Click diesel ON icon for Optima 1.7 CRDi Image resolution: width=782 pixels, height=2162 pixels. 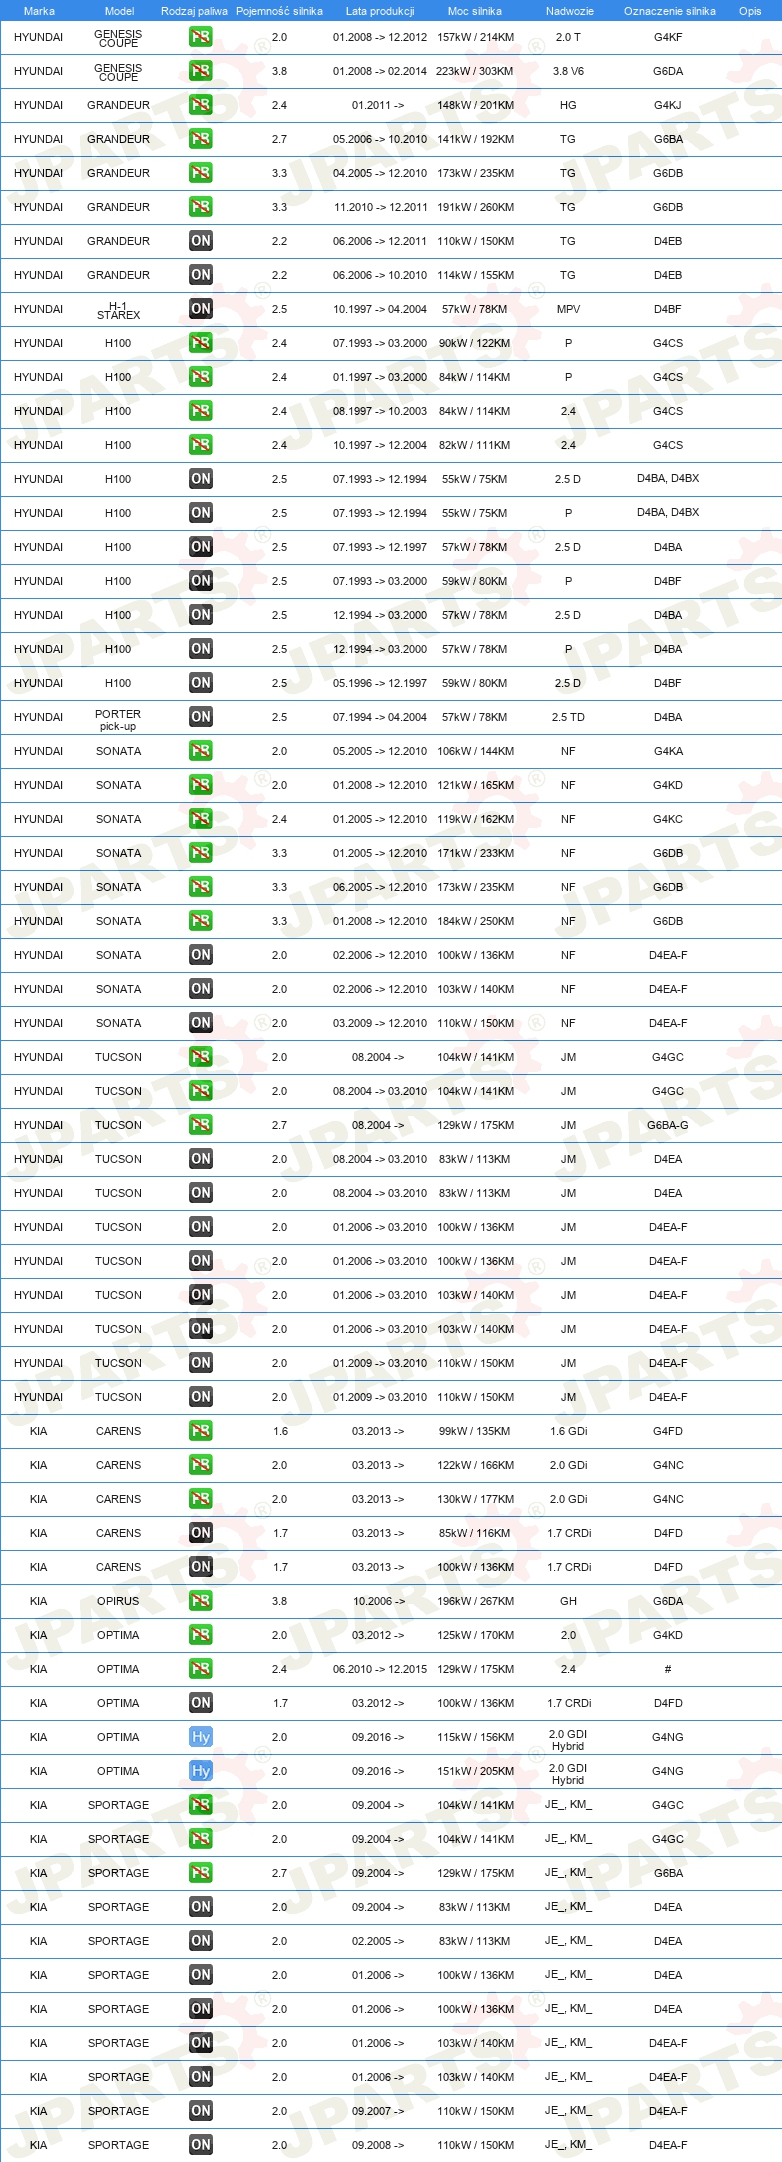[201, 1703]
